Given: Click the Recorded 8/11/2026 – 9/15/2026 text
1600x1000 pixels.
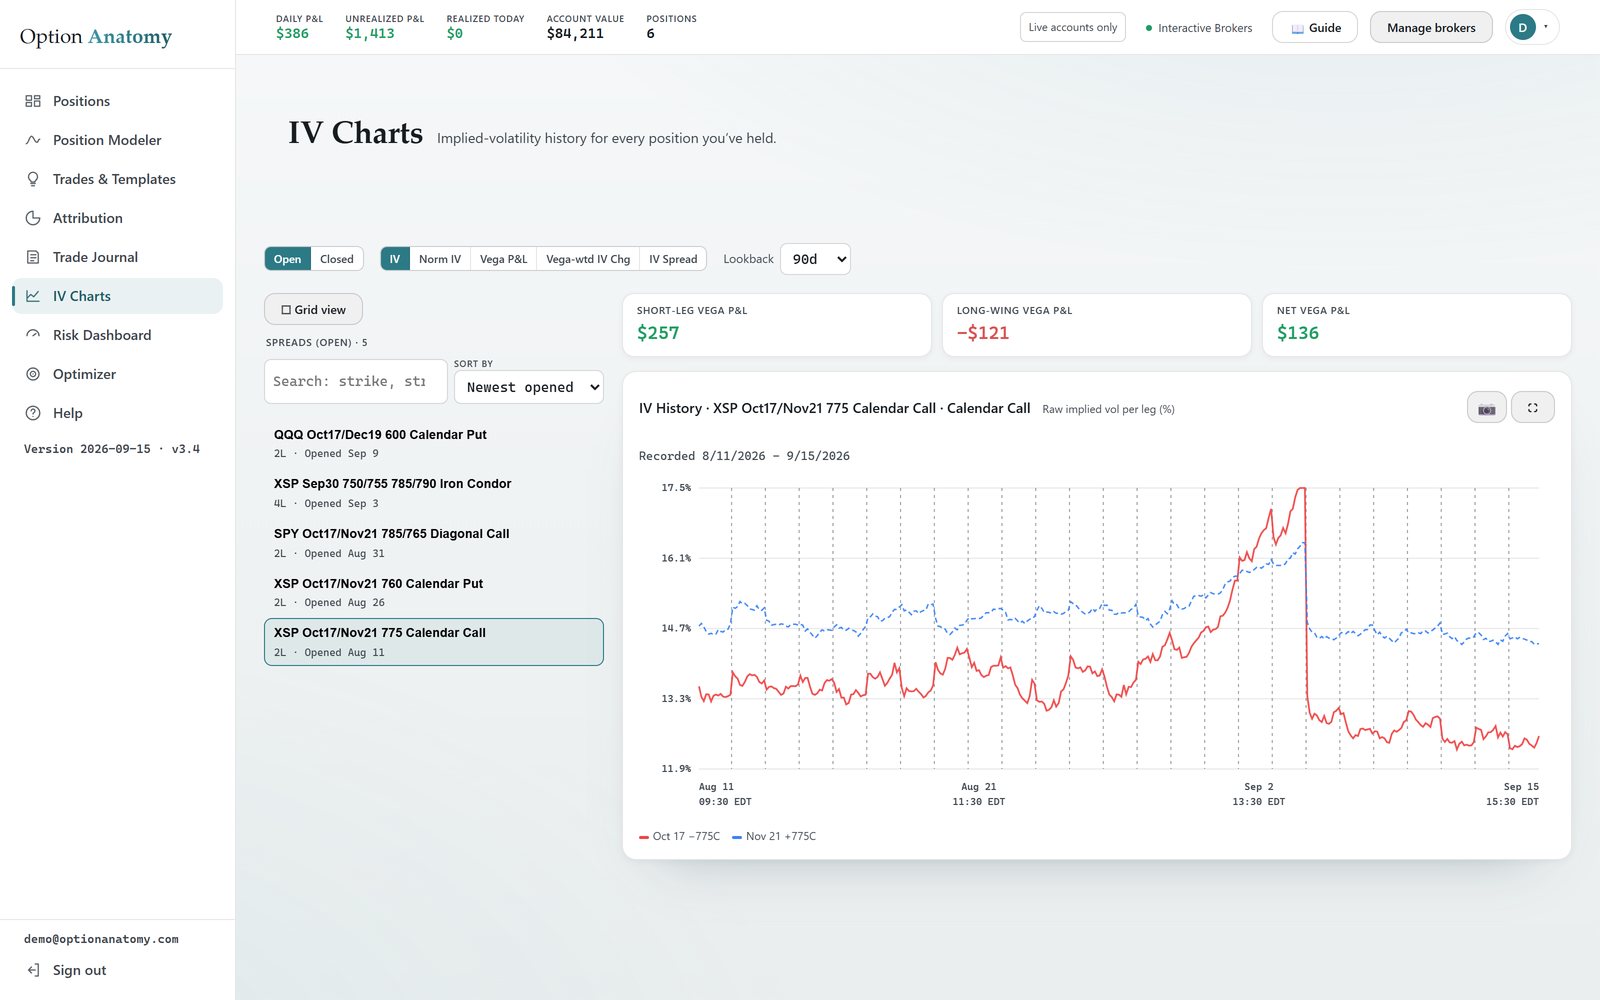Looking at the screenshot, I should (744, 456).
